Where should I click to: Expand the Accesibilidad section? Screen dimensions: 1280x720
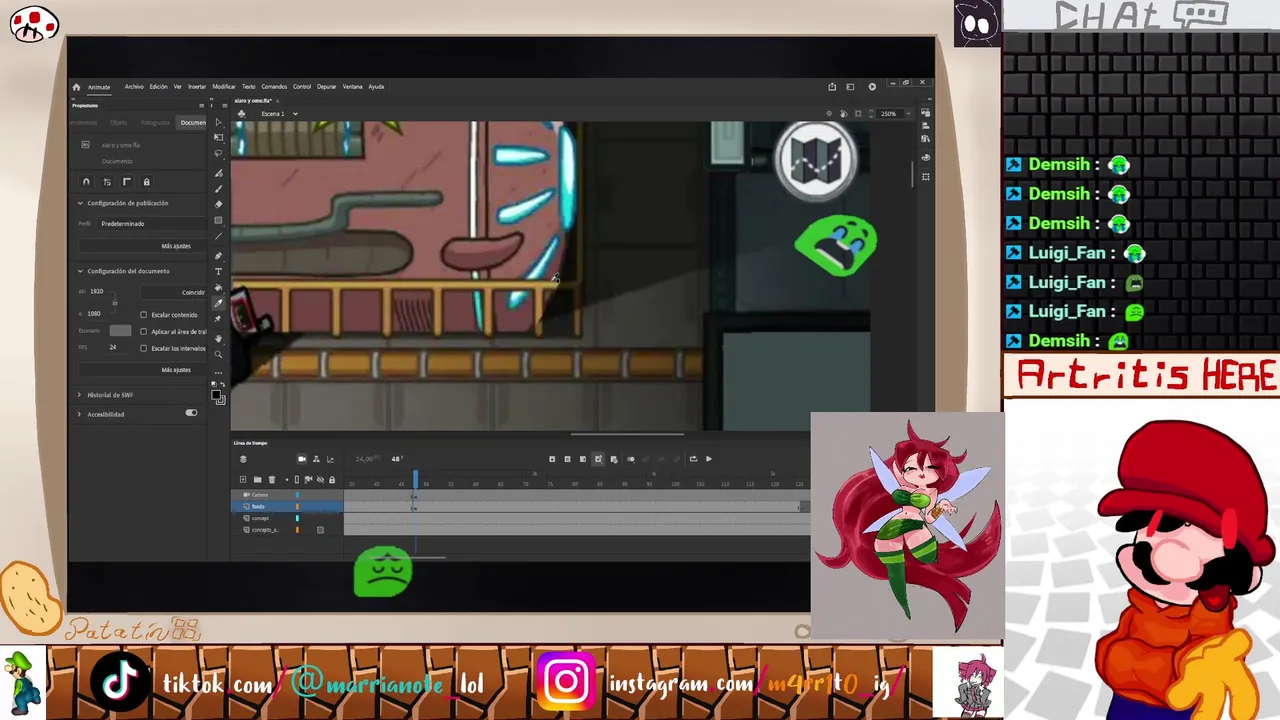tap(80, 414)
